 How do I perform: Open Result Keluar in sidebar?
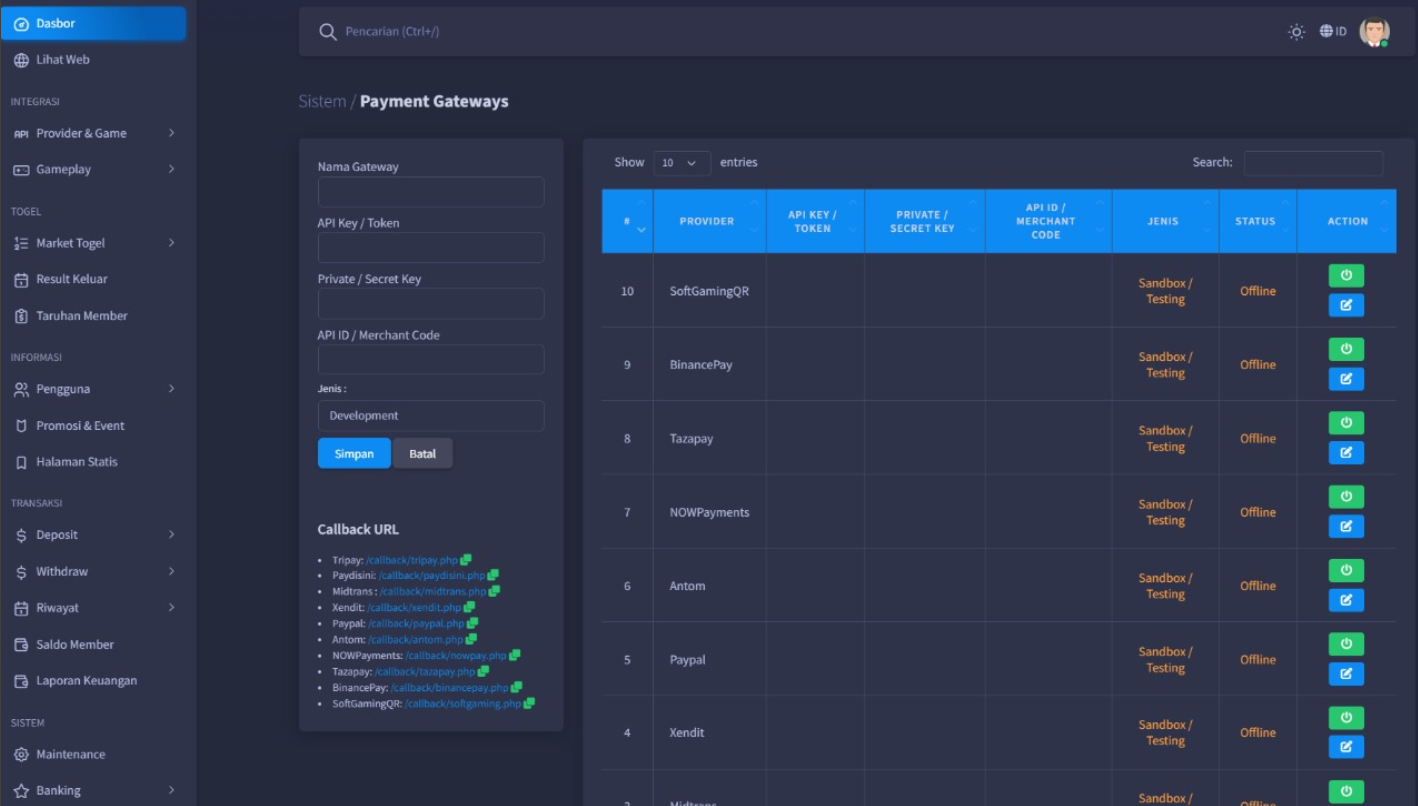[71, 279]
